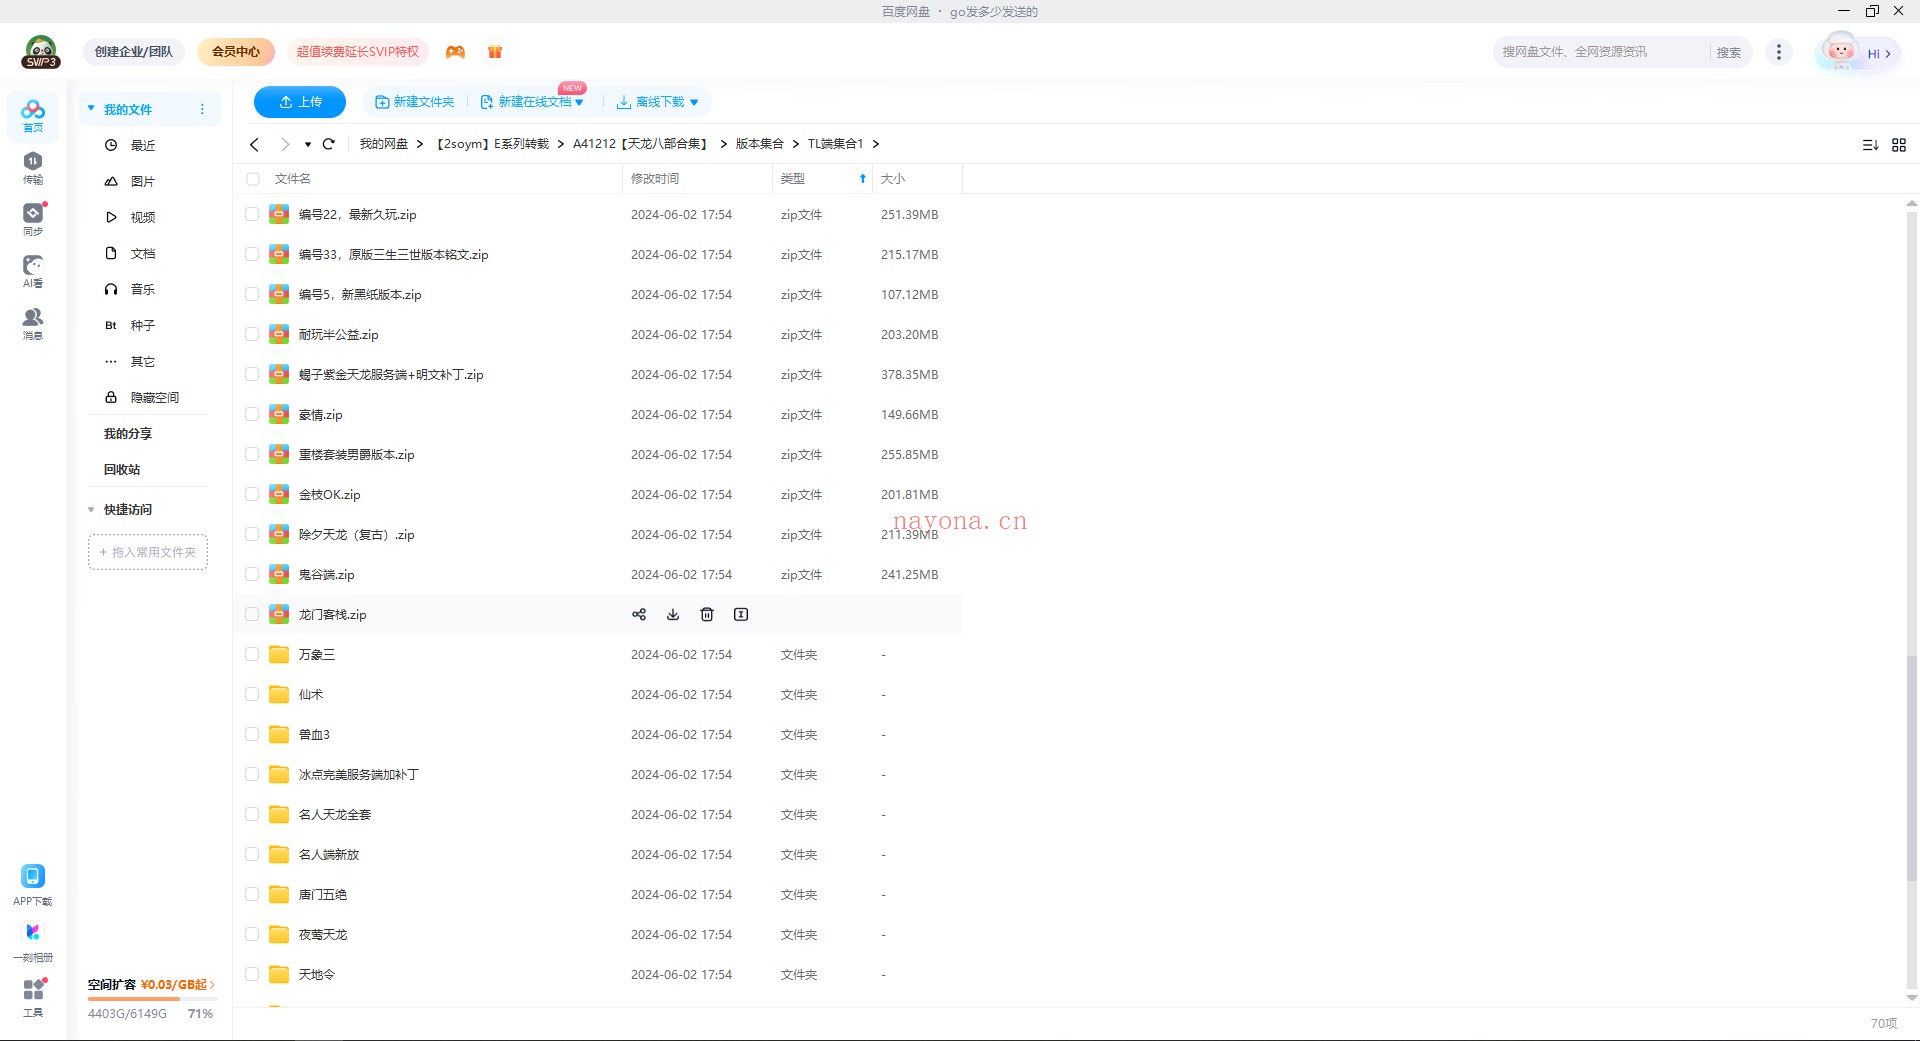This screenshot has width=1920, height=1041.
Task: Open the Transfer (传输) panel icon
Action: click(33, 167)
